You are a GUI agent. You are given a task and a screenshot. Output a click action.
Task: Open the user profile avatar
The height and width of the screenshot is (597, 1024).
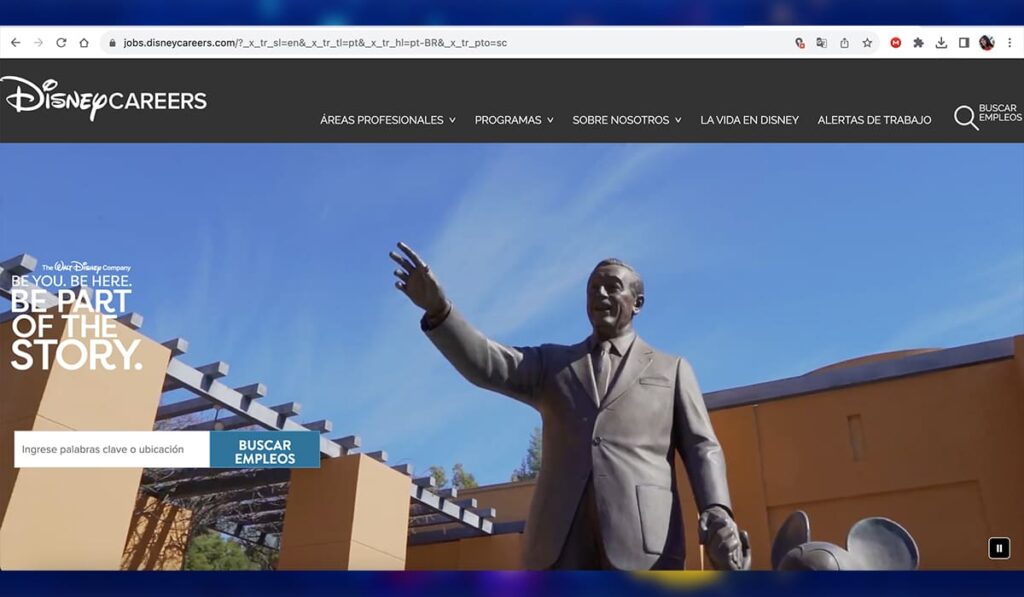[x=987, y=43]
